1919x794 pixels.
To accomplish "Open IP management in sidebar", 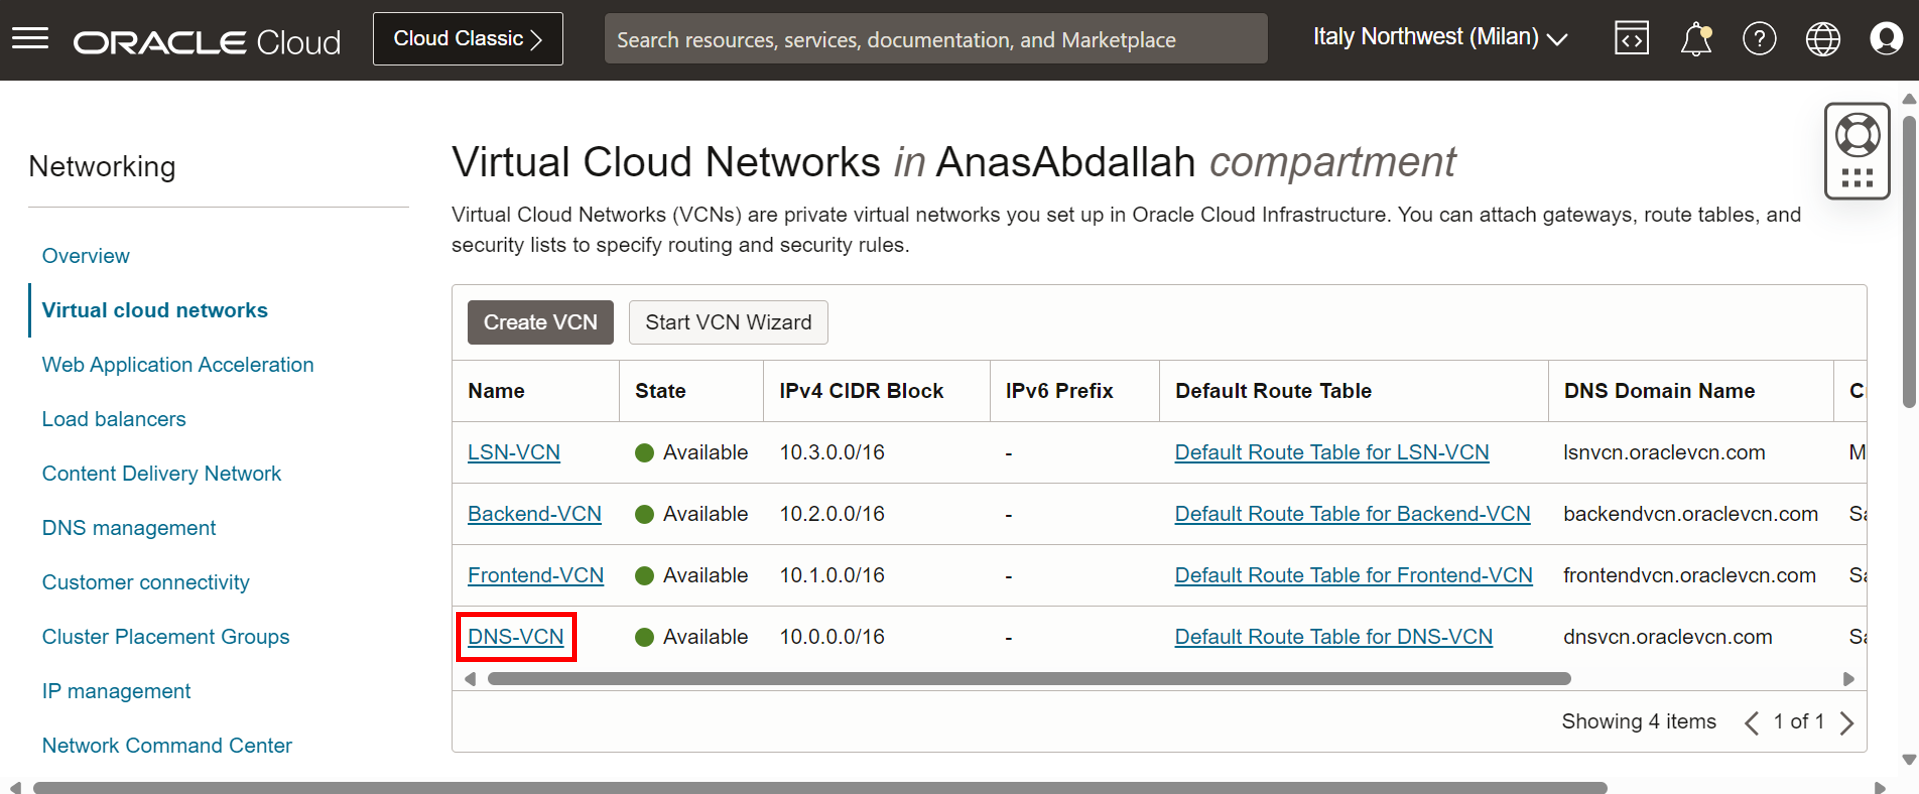I will pos(116,691).
